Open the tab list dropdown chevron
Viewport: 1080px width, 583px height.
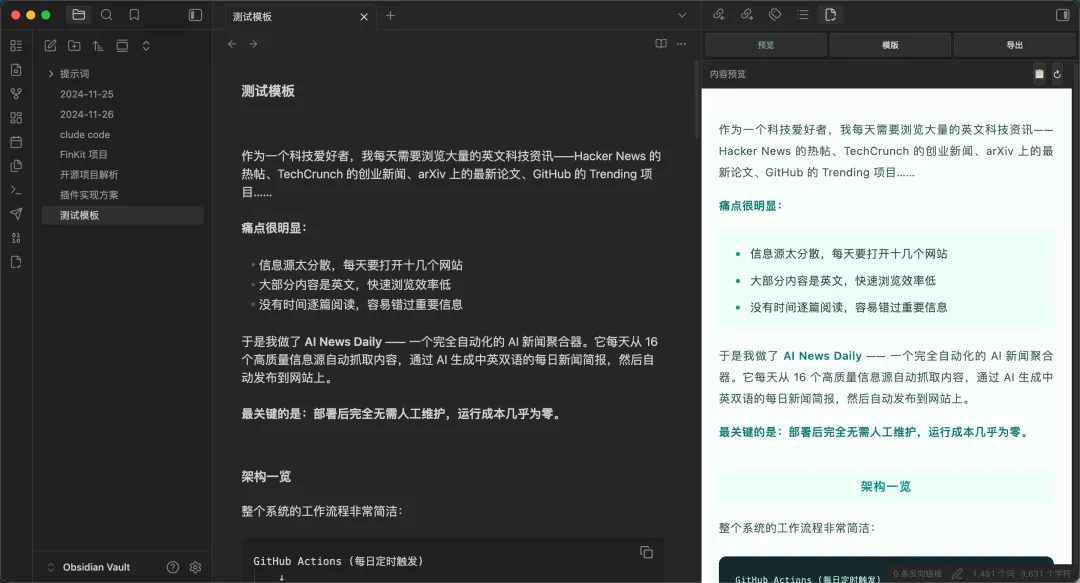(682, 15)
